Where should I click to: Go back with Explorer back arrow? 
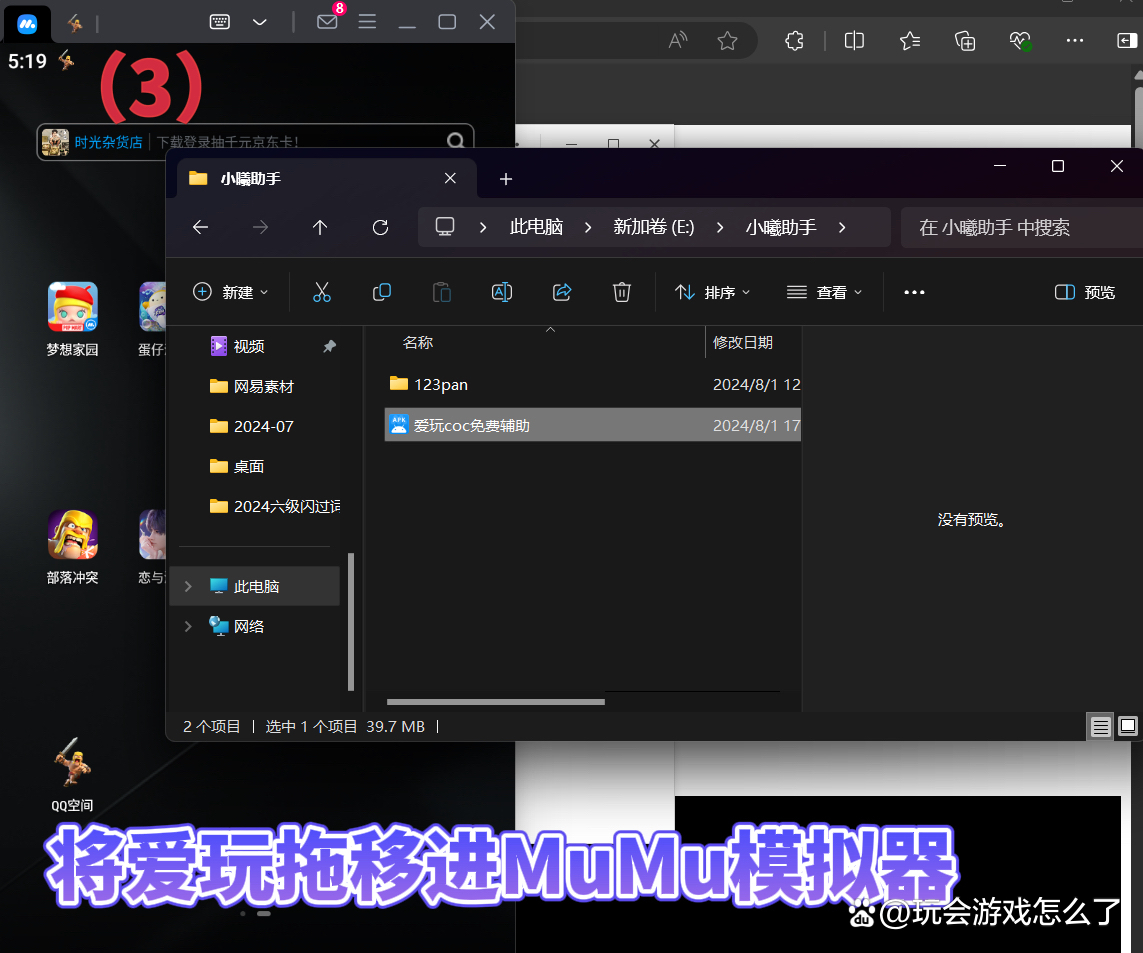tap(200, 227)
